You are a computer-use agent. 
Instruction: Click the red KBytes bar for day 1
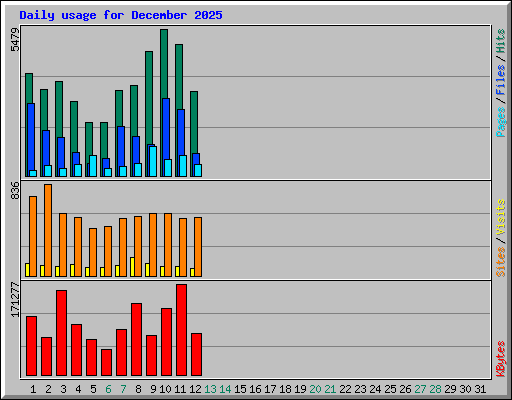[x=31, y=346]
